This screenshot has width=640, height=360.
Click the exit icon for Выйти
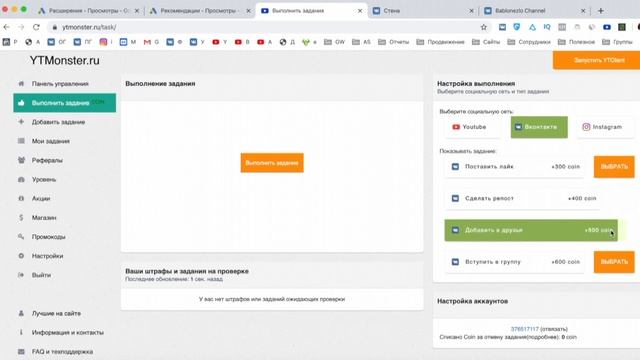coord(21,275)
